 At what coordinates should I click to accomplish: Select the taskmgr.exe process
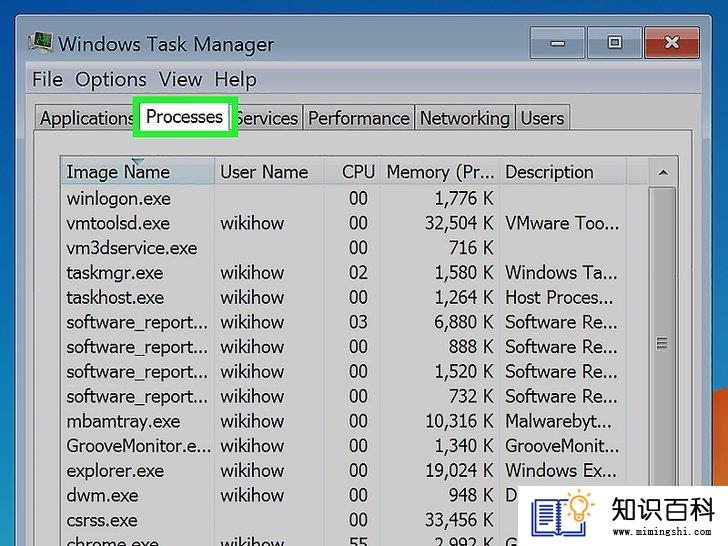(355, 273)
